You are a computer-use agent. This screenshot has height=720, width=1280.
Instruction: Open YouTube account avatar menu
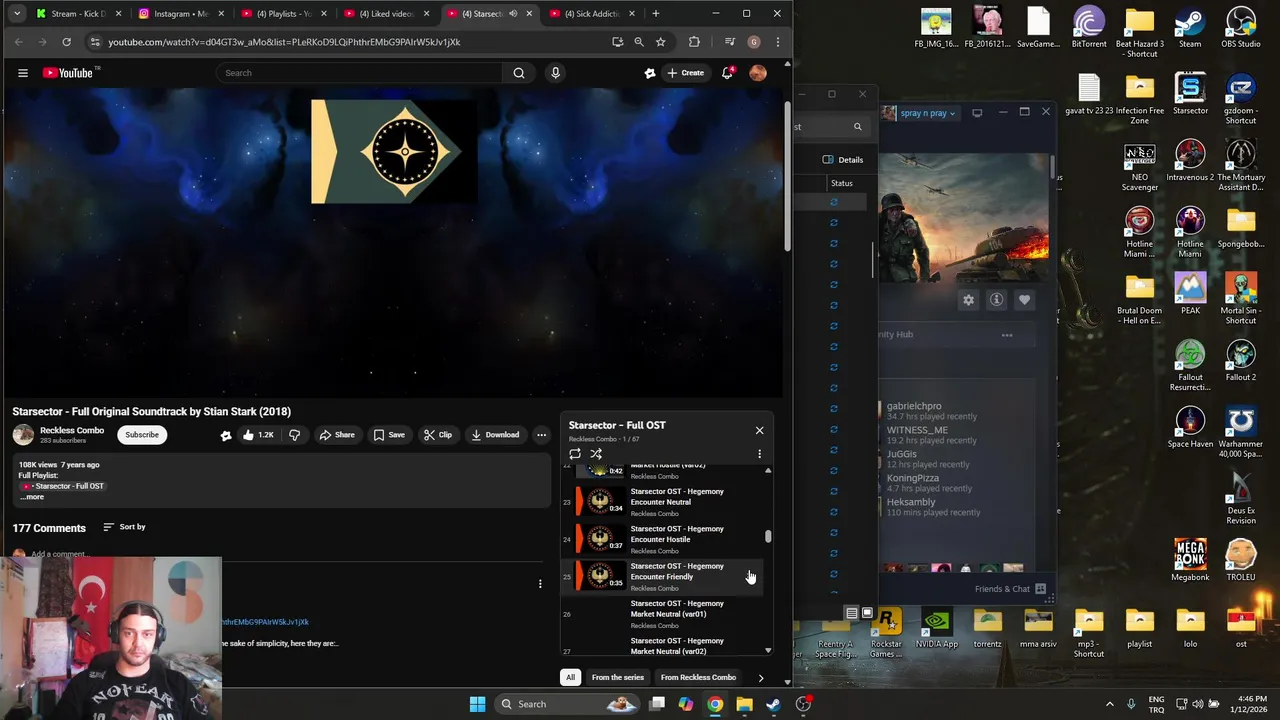[758, 73]
